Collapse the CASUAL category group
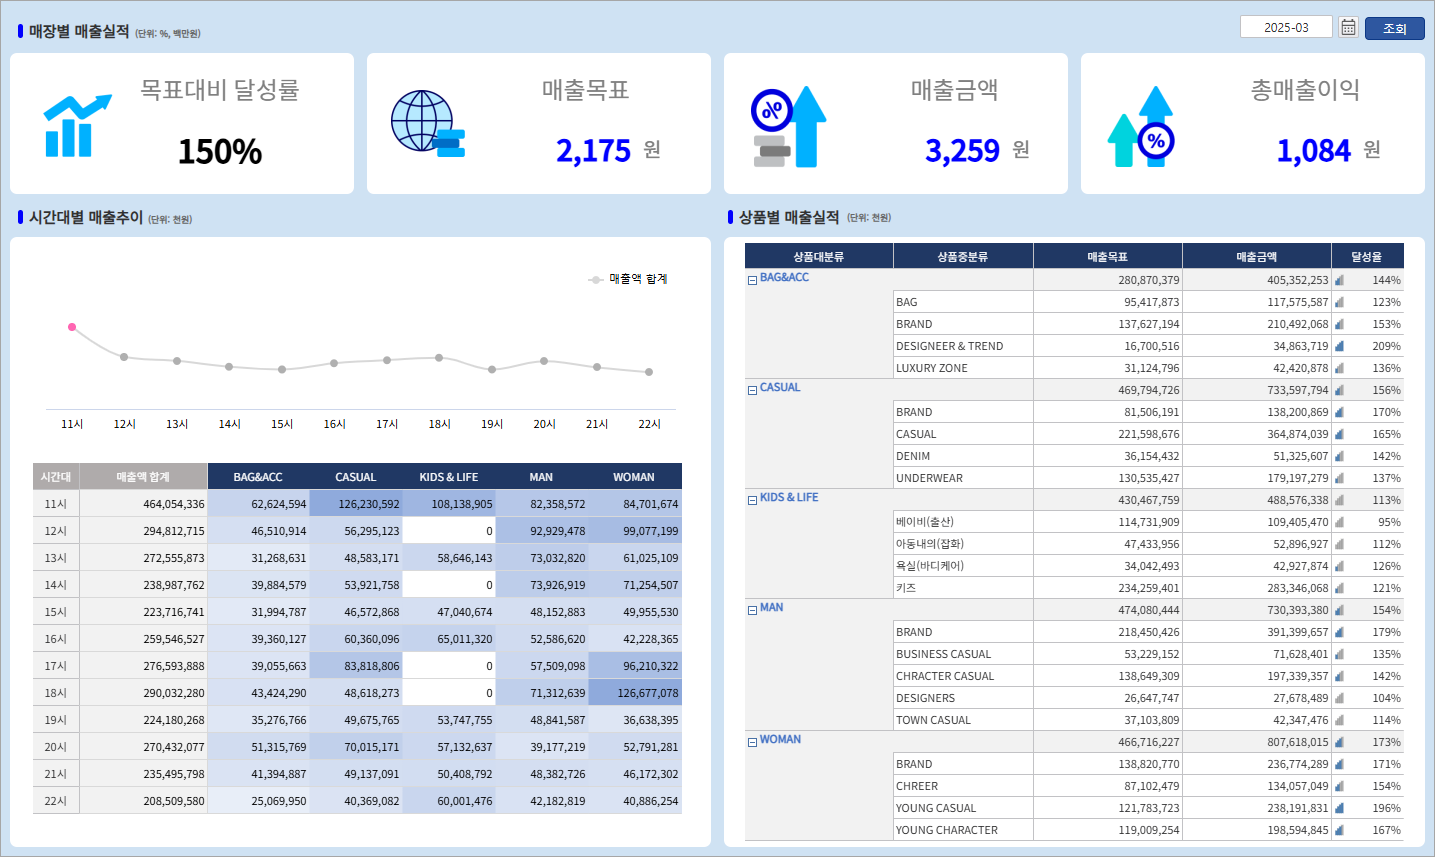1435x857 pixels. (752, 390)
